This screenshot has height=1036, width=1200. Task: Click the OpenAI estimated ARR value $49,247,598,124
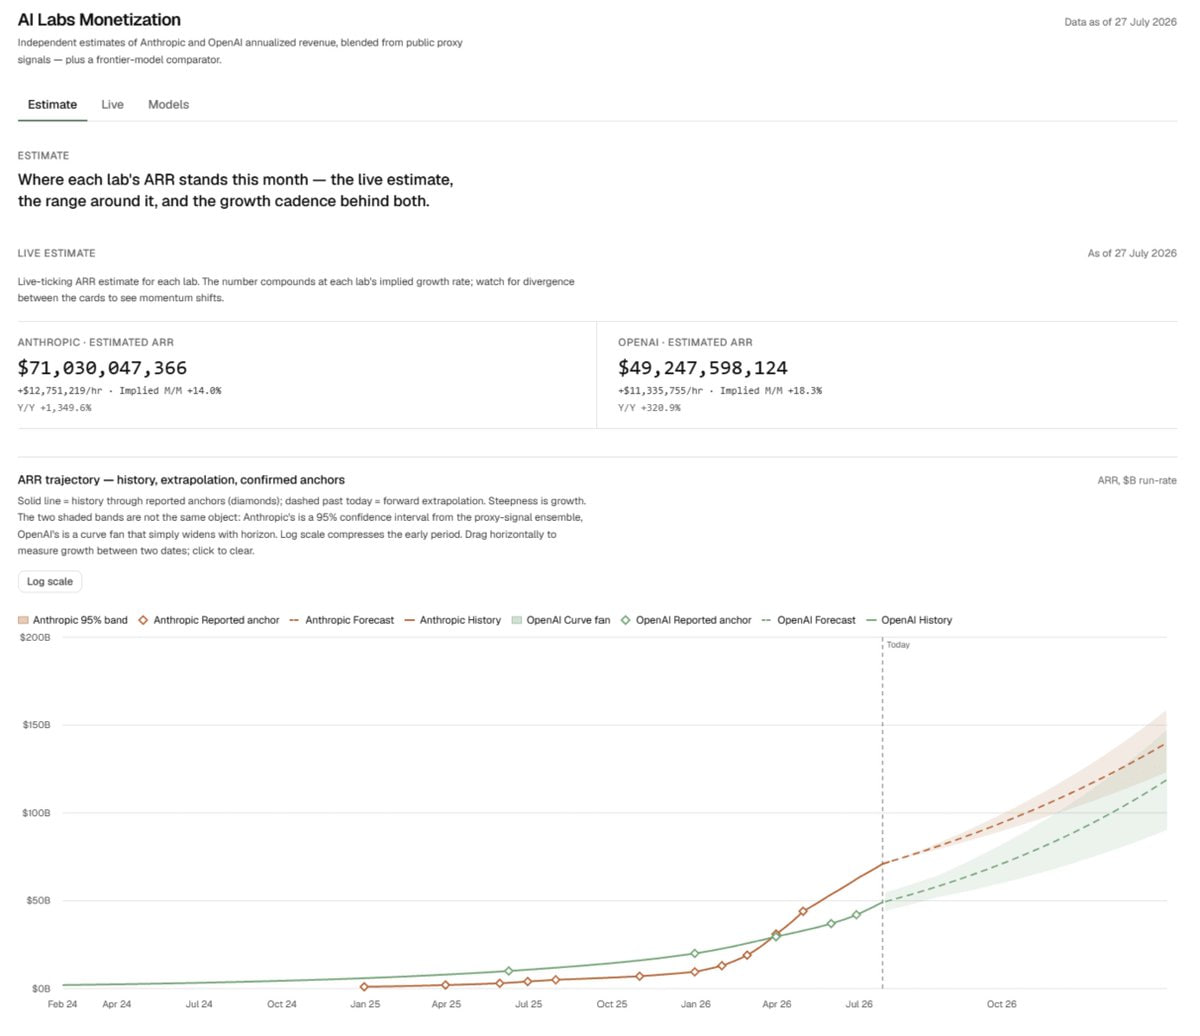703,368
